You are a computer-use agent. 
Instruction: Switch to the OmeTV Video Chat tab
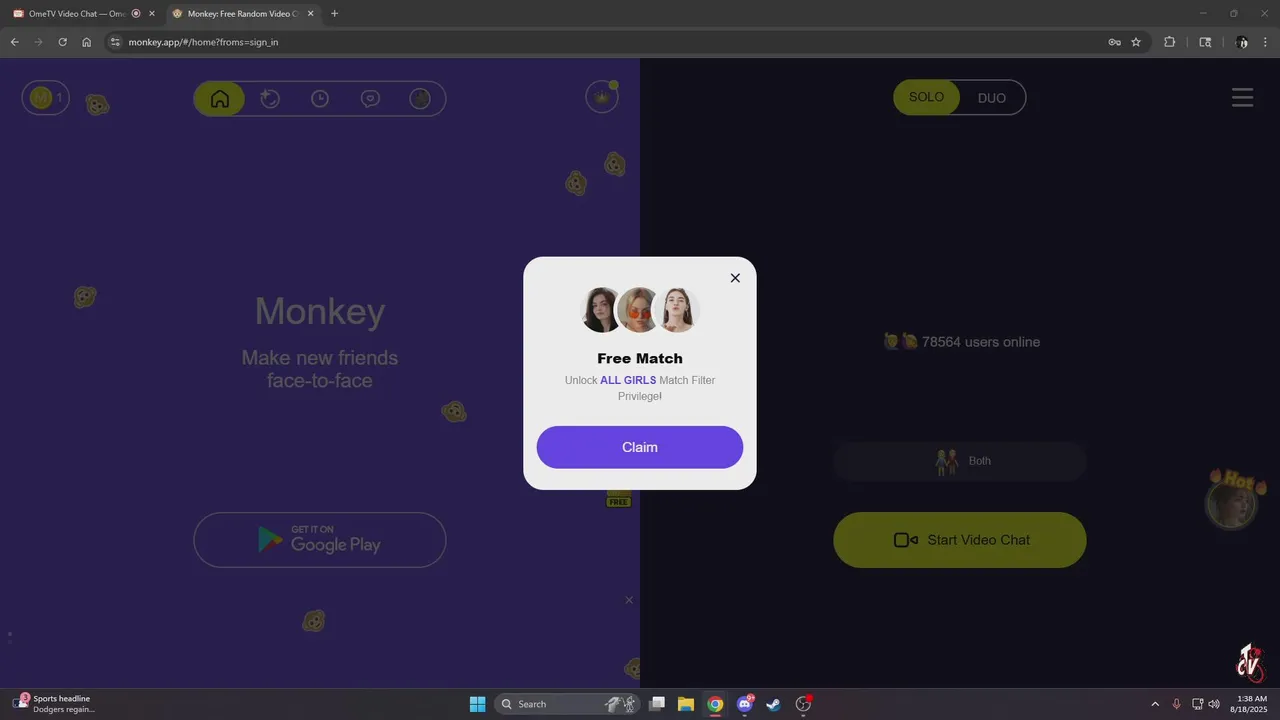click(x=76, y=14)
